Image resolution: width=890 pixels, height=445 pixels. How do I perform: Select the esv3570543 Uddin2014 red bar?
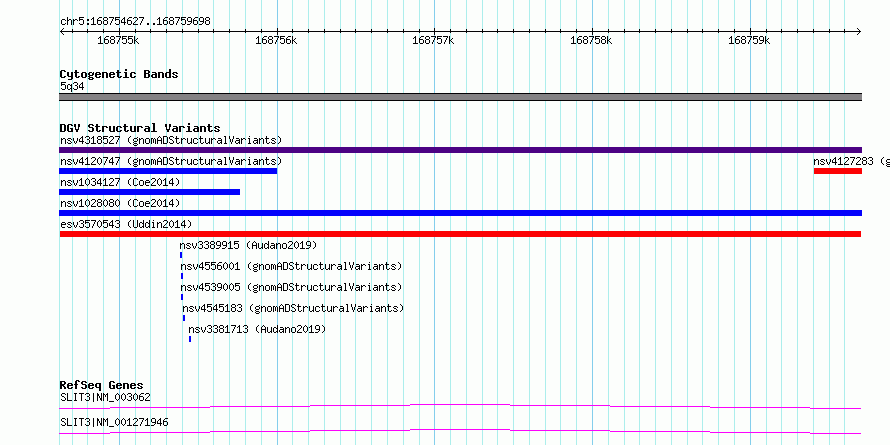[x=460, y=234]
